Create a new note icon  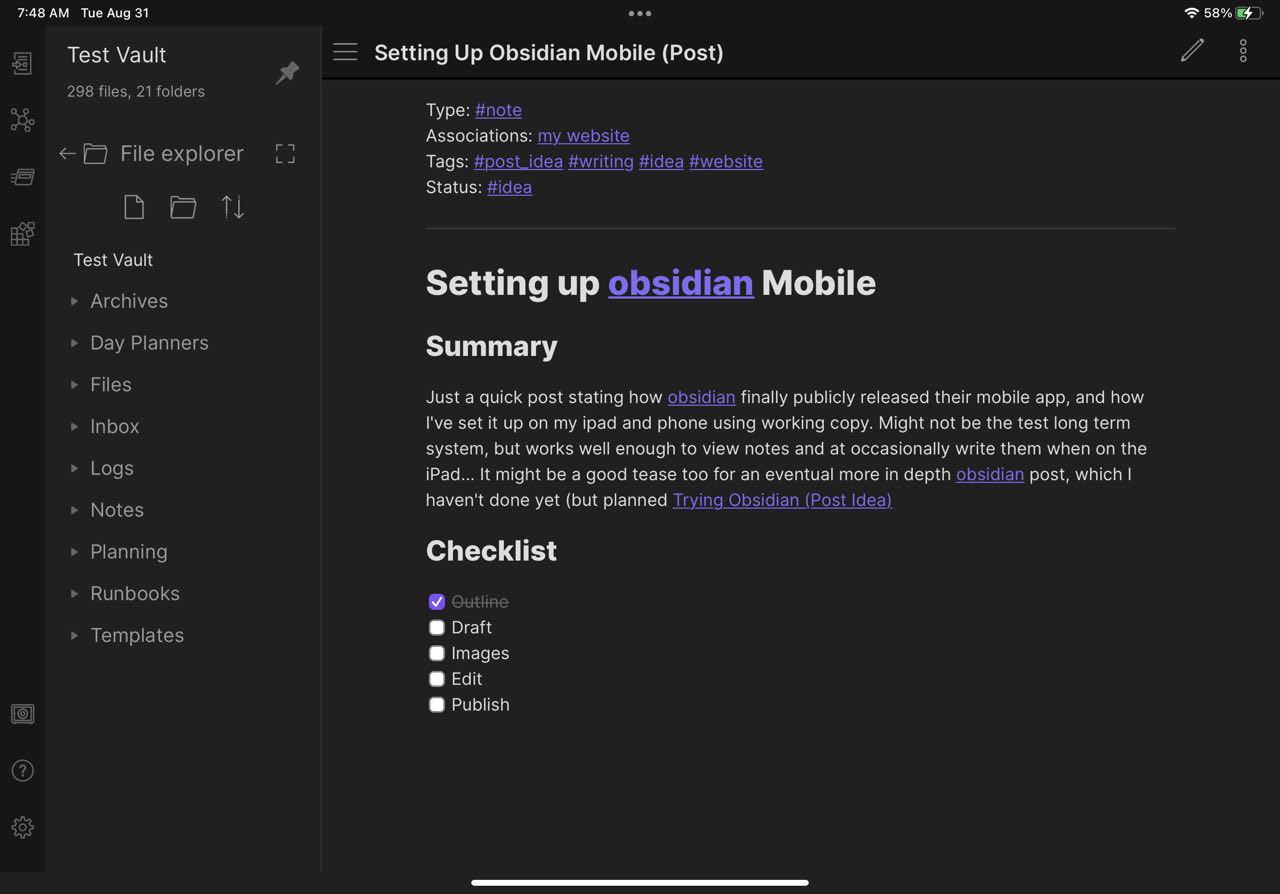[x=134, y=207]
